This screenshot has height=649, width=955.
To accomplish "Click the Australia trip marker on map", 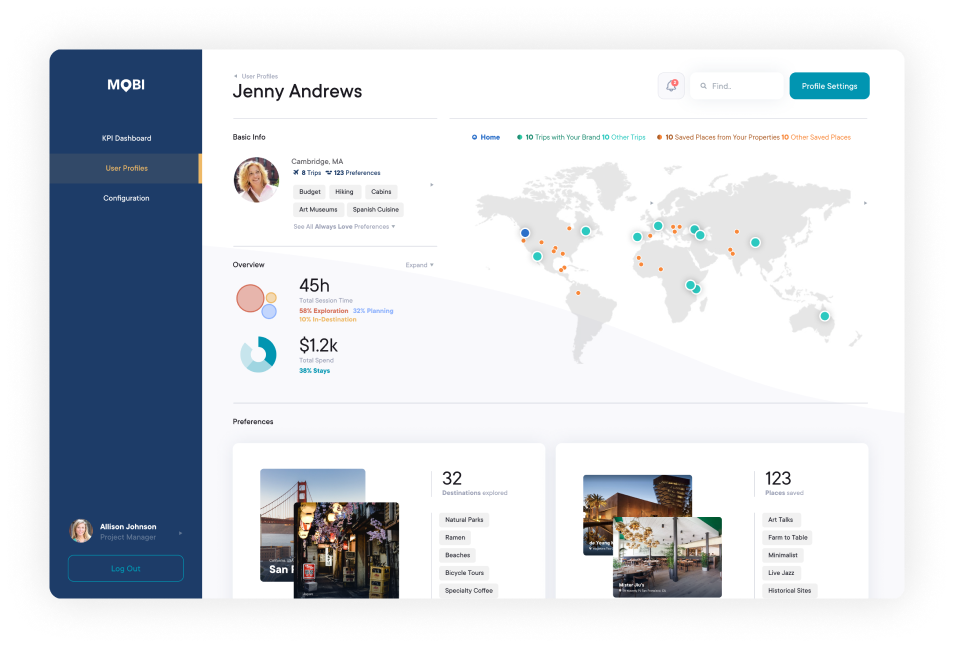I will pyautogui.click(x=825, y=316).
